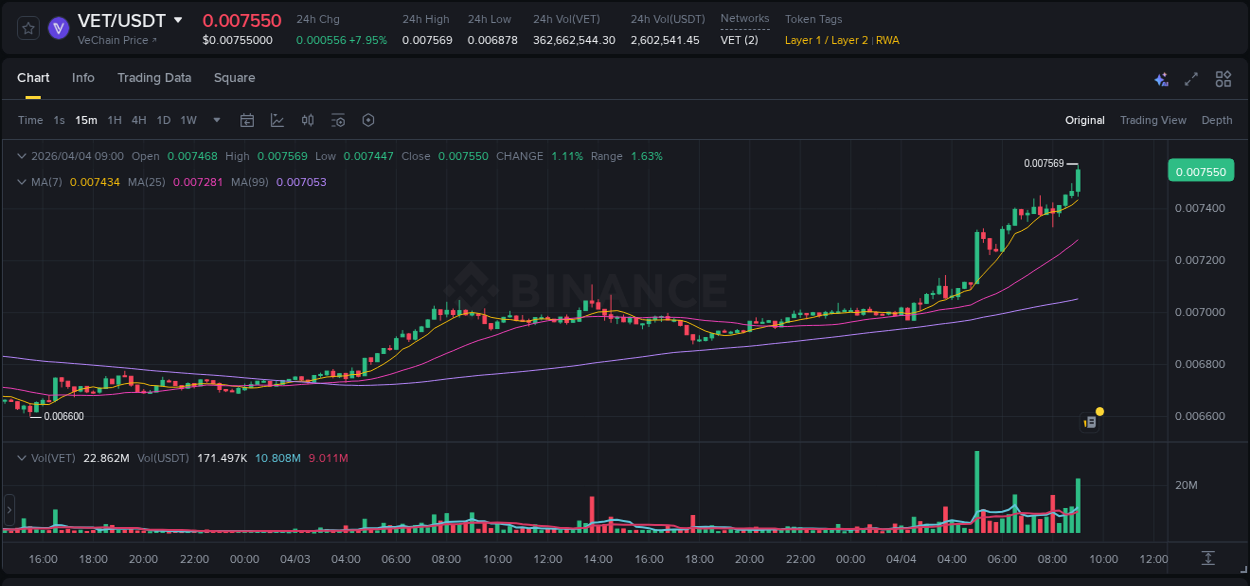
Task: Open the VET/USDT pair selector
Action: point(131,20)
